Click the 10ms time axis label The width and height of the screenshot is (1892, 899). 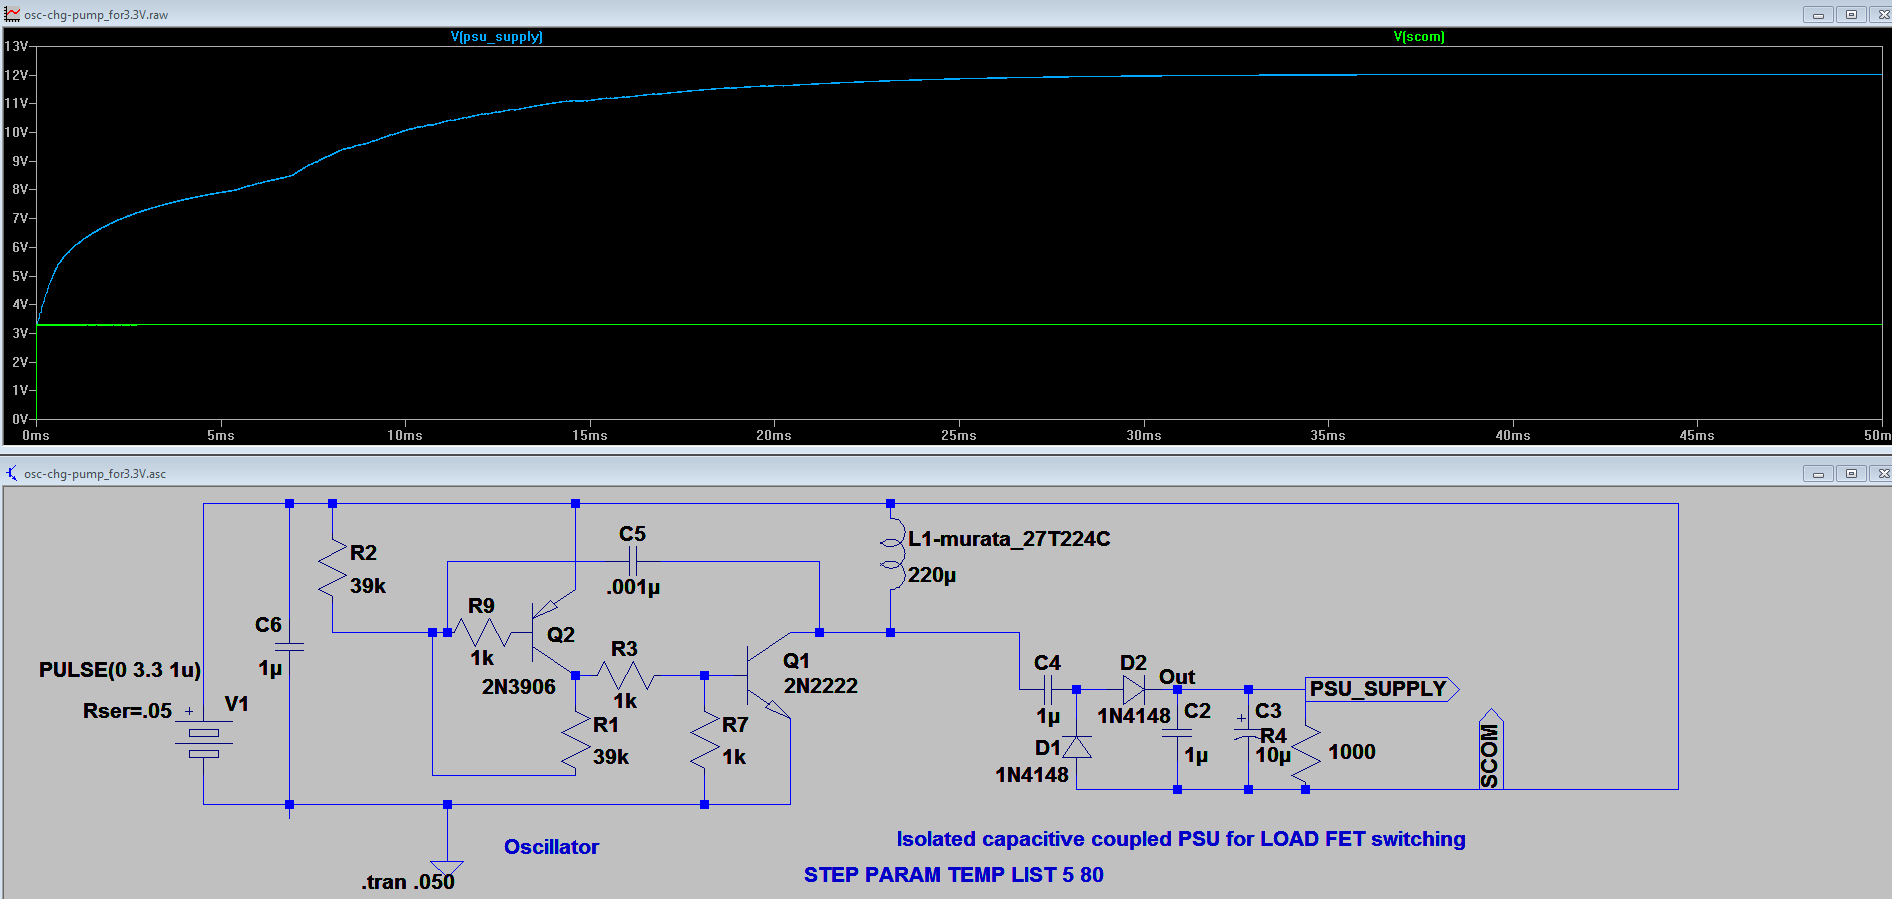405,435
